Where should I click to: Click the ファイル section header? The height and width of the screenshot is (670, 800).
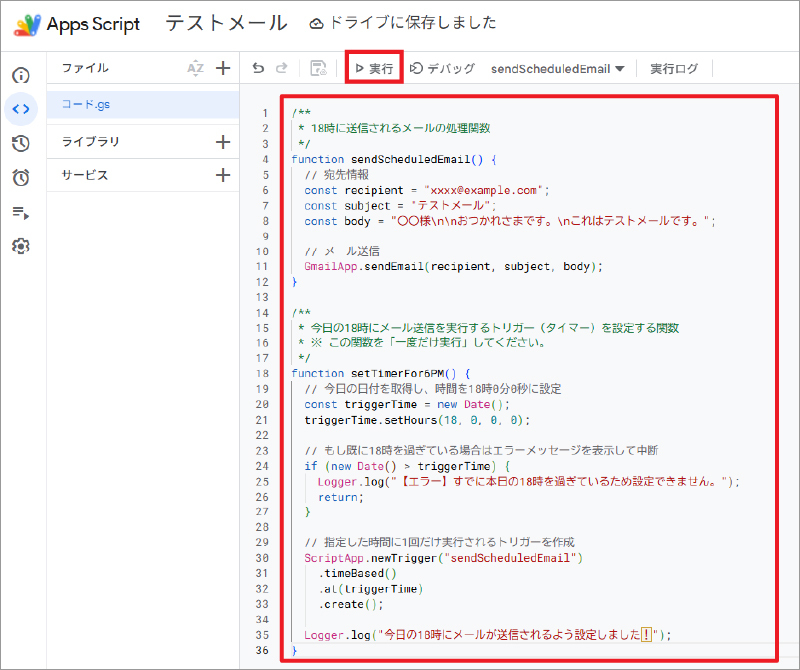tap(85, 68)
